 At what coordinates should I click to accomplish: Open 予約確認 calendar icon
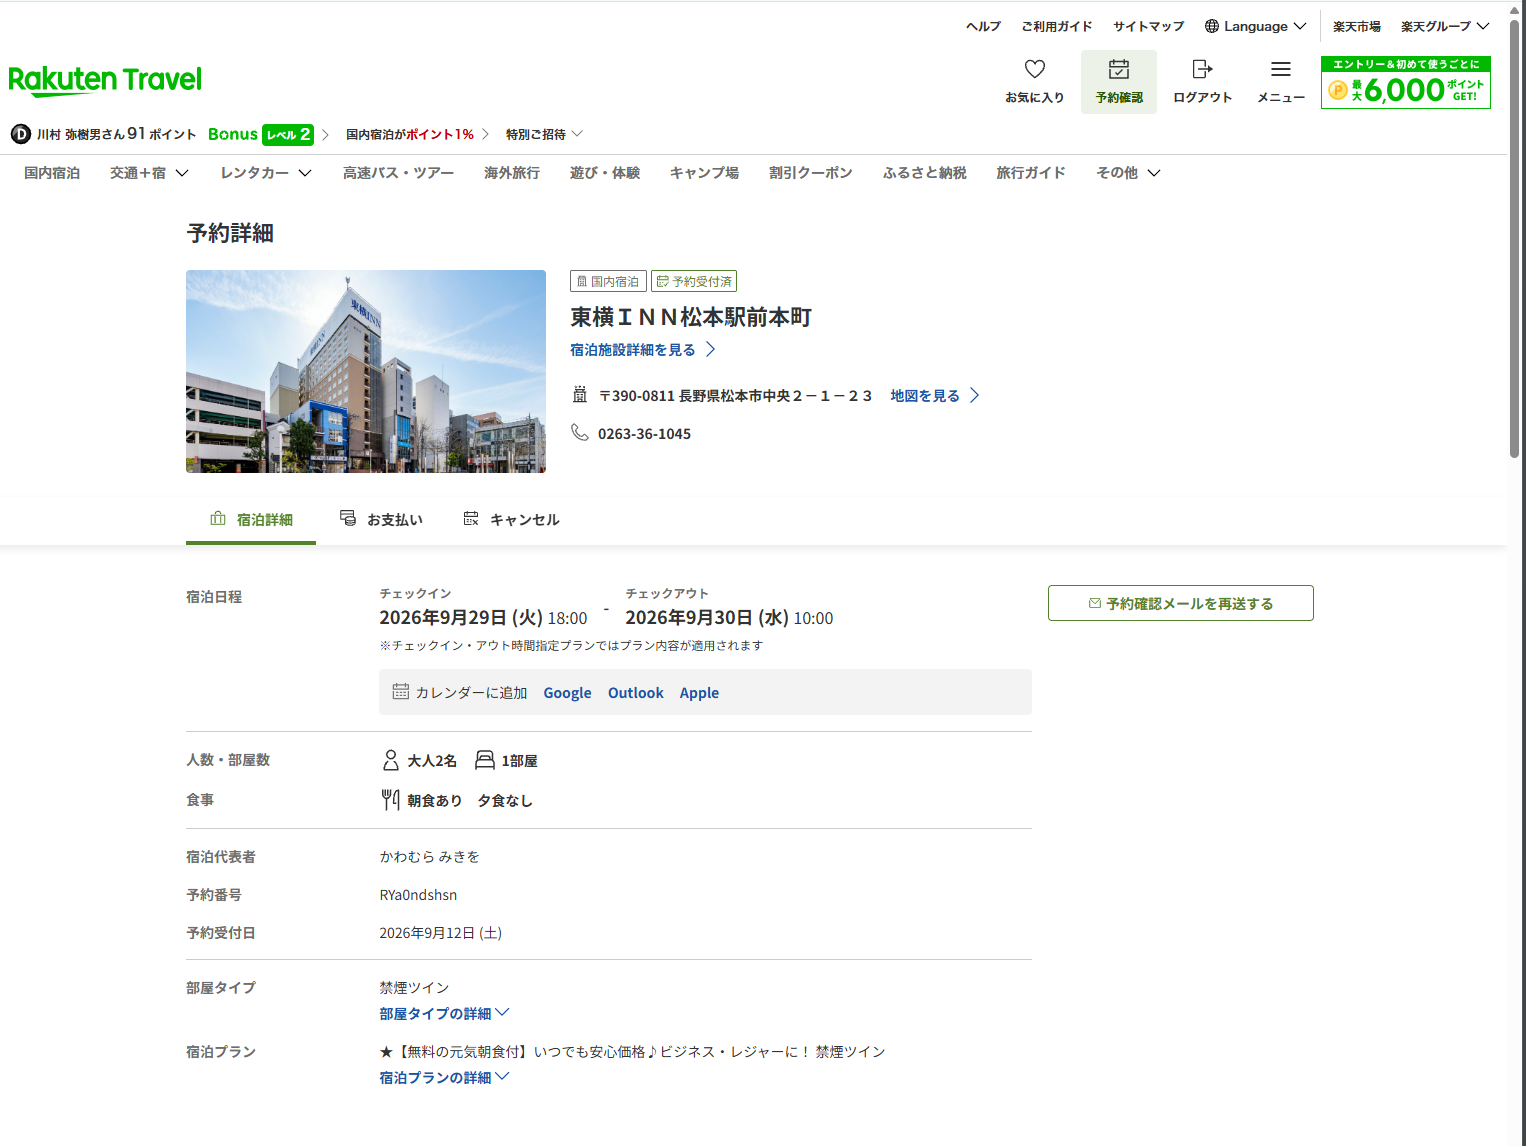tap(1119, 69)
